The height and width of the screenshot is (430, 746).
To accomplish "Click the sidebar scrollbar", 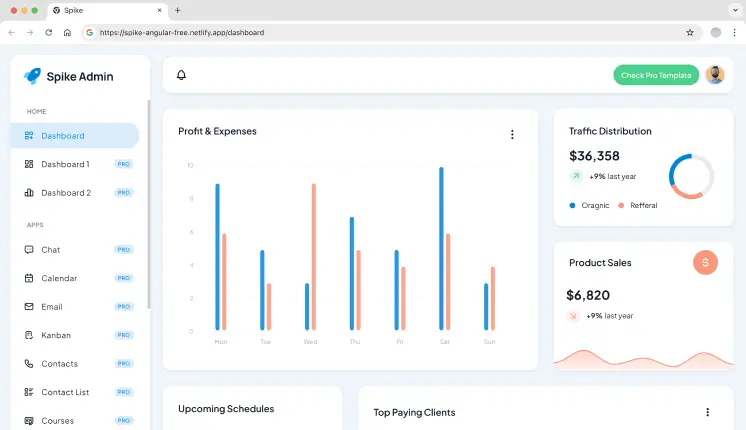I will (x=149, y=205).
